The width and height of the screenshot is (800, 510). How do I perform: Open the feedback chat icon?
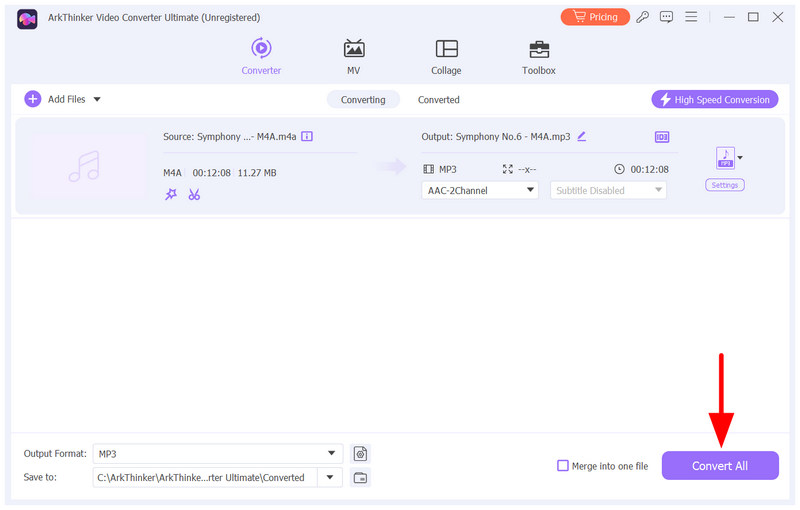[666, 17]
